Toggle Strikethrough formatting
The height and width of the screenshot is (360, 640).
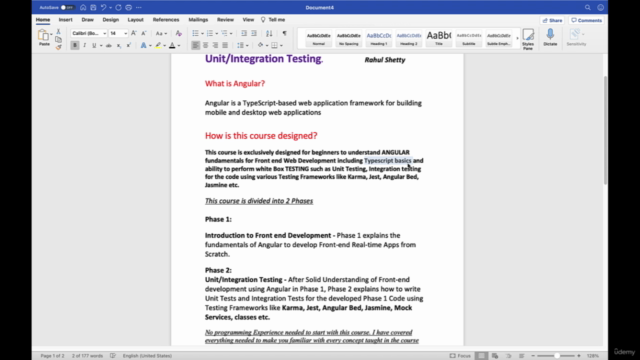tap(109, 45)
